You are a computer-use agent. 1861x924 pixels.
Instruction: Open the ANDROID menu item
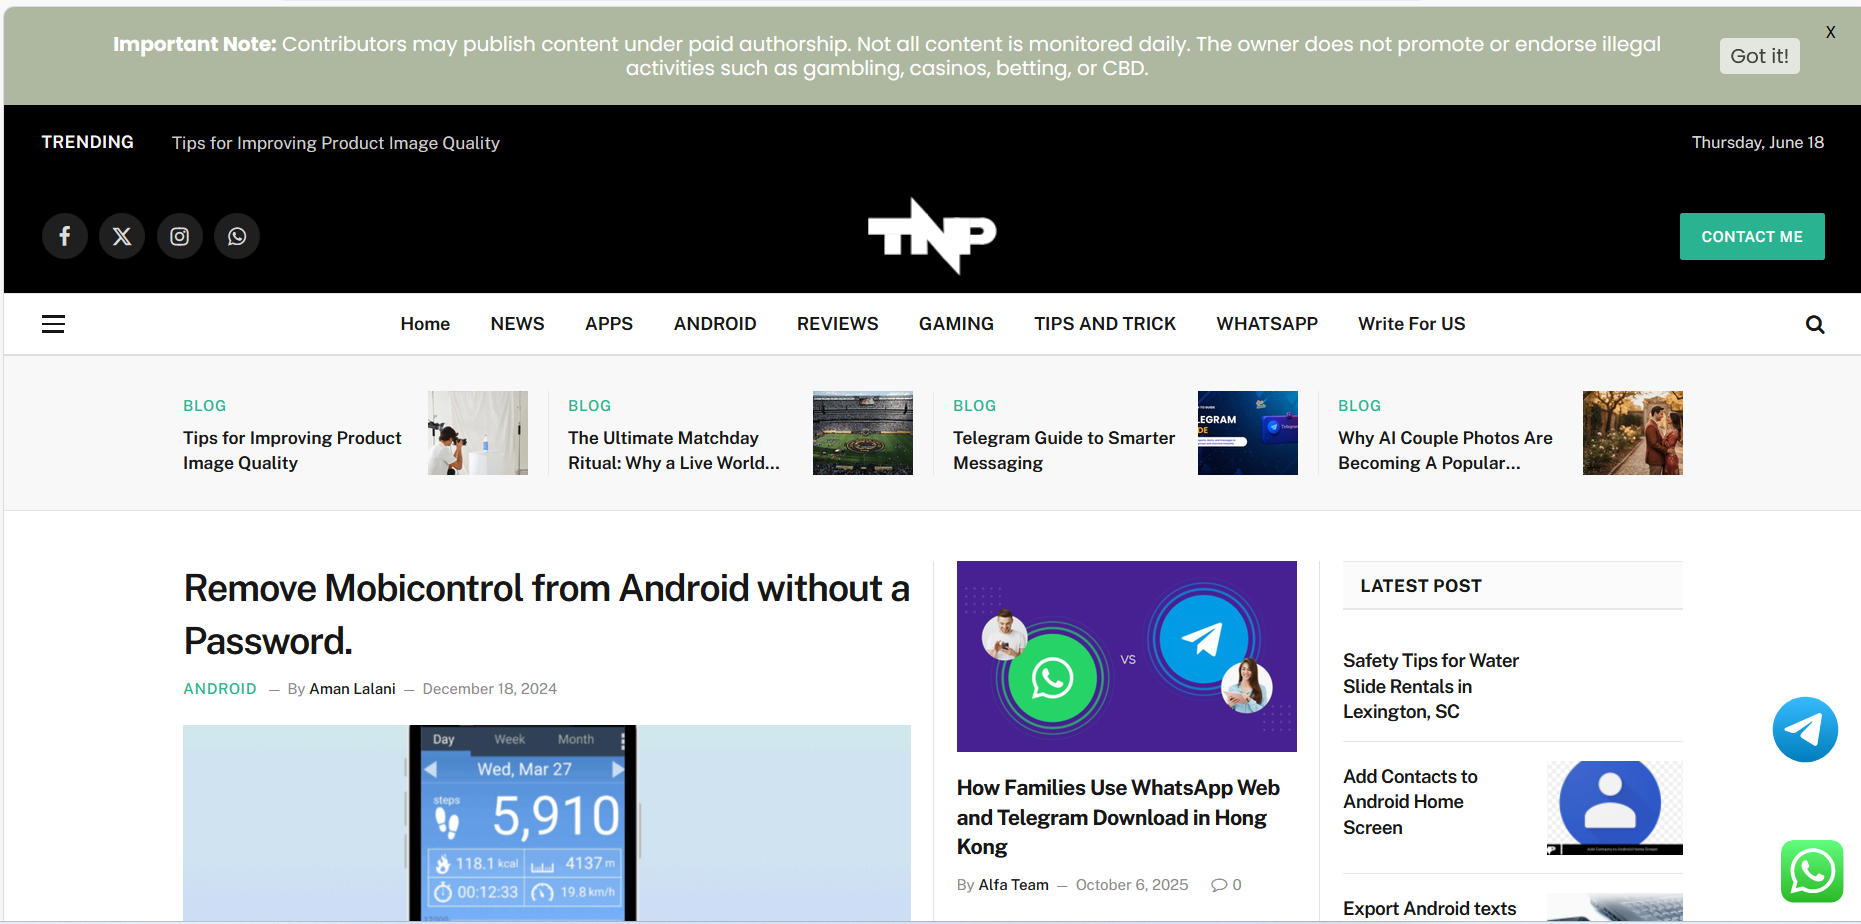[x=715, y=324]
